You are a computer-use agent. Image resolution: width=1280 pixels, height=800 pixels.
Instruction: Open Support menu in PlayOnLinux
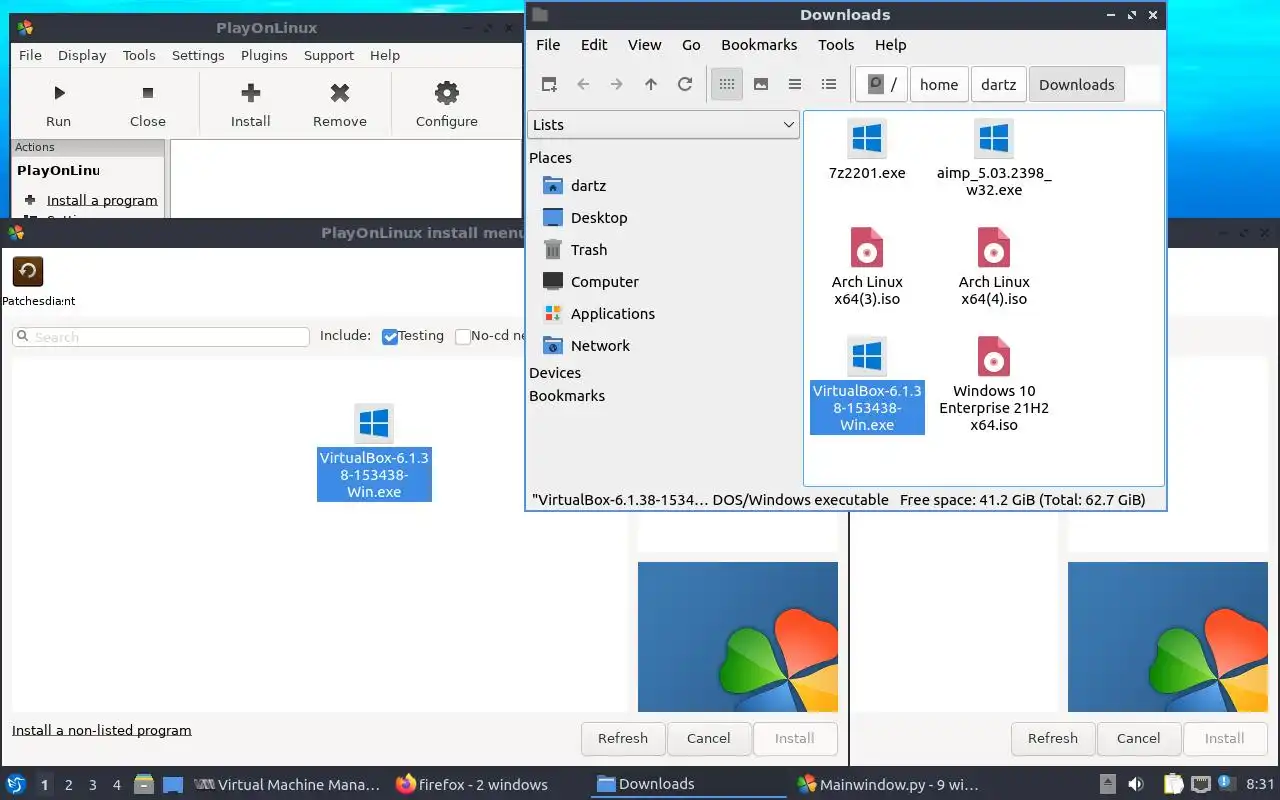point(329,56)
